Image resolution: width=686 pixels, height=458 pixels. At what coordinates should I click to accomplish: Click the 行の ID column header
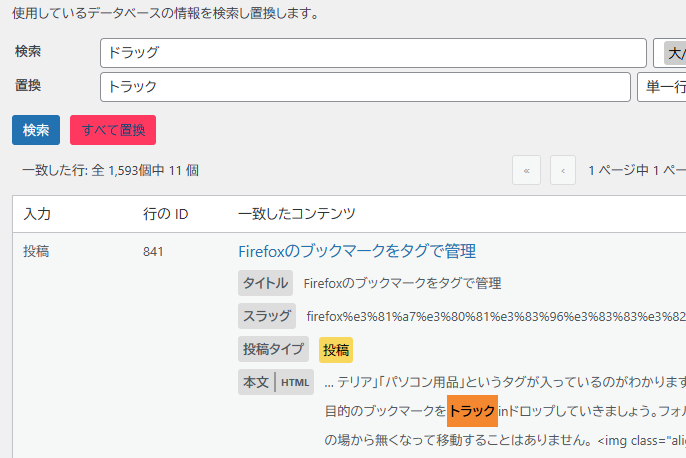(166, 214)
